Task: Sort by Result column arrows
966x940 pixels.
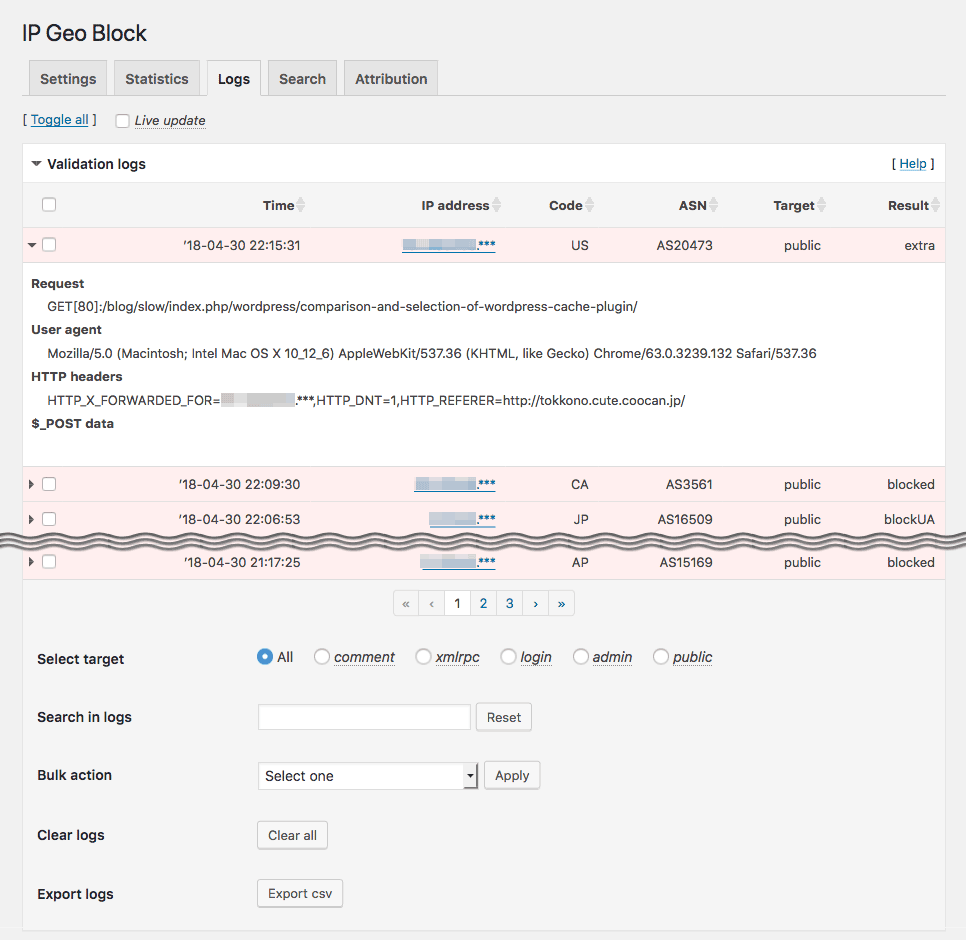Action: [936, 205]
